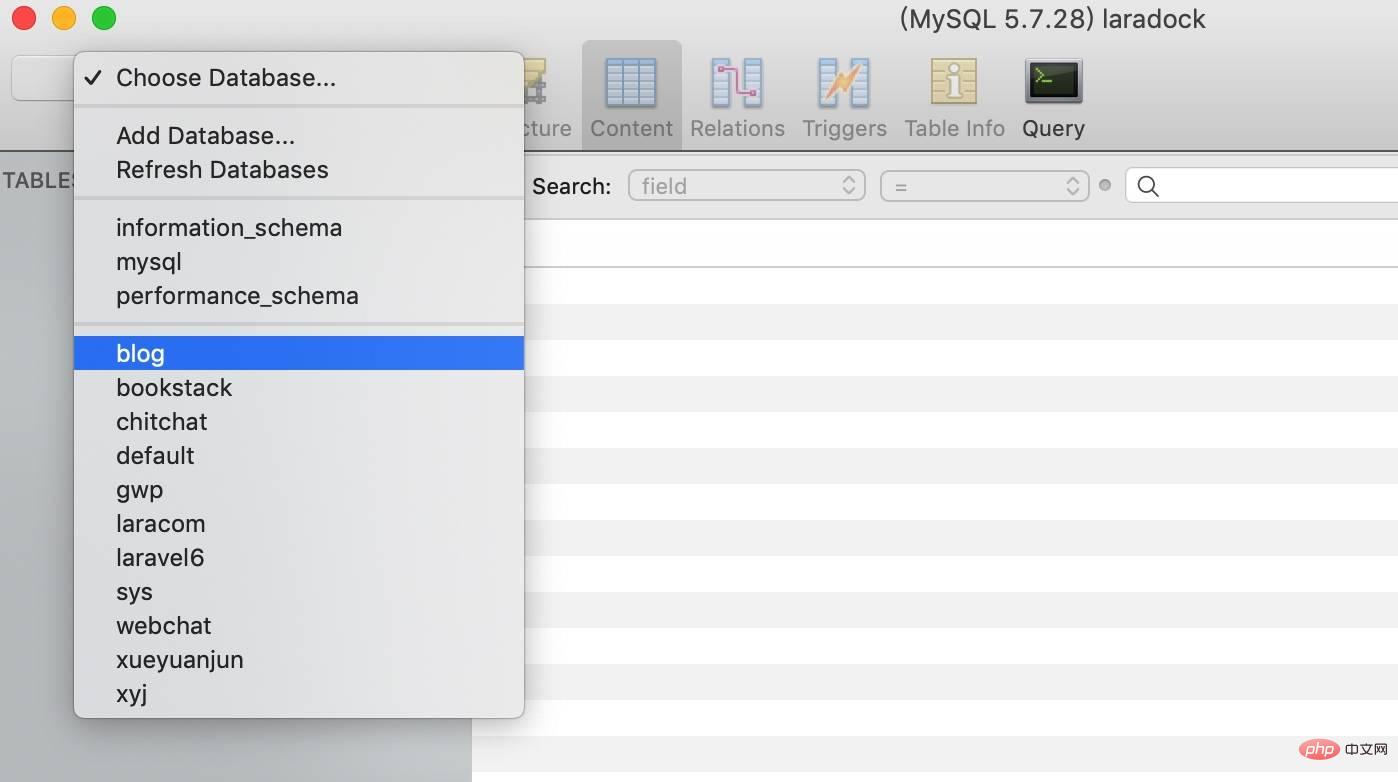
Task: Select the mysql database
Action: click(299, 262)
